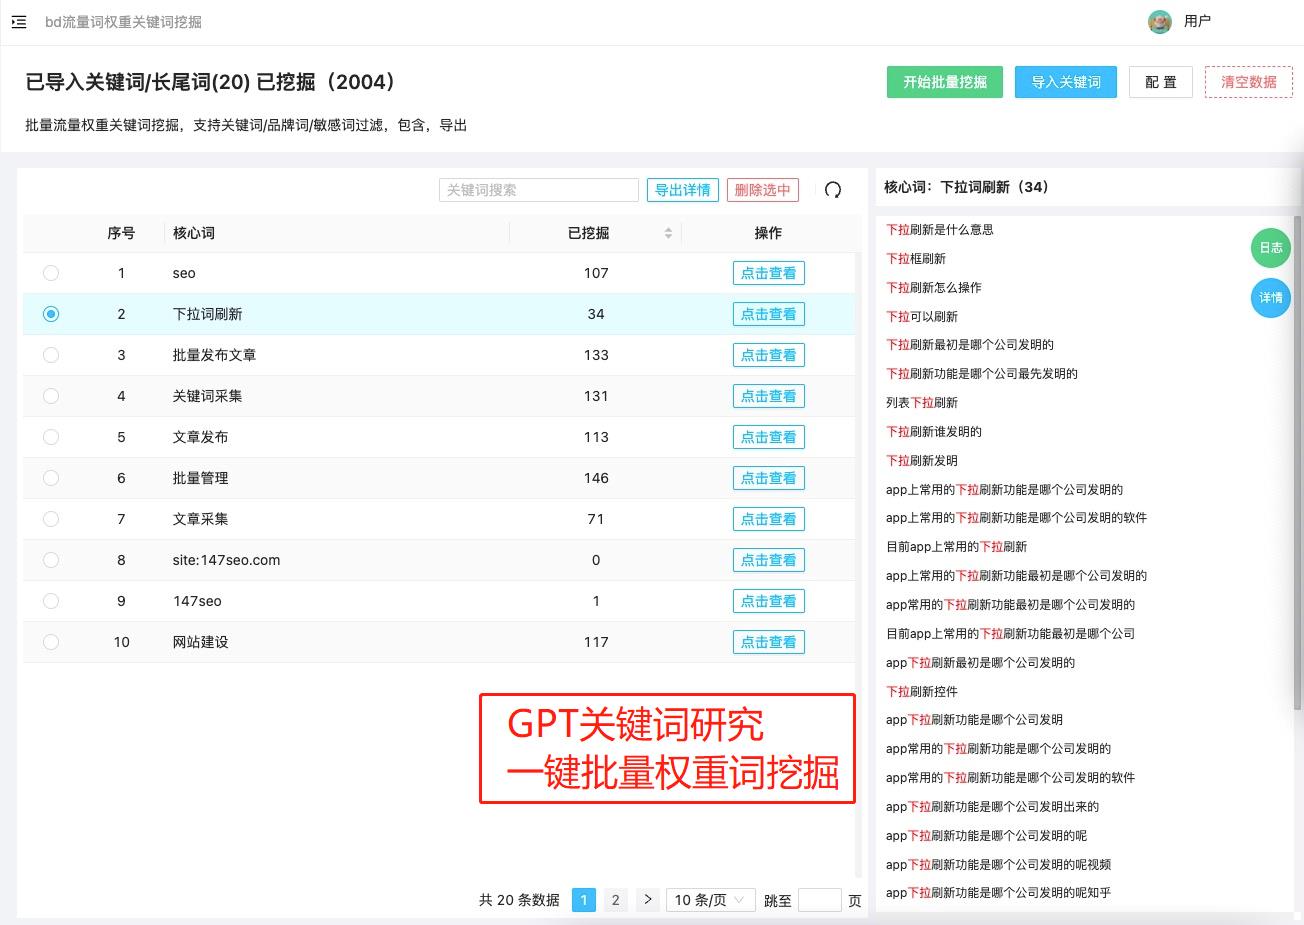Click the 删除选中 delete selected button

[x=762, y=190]
